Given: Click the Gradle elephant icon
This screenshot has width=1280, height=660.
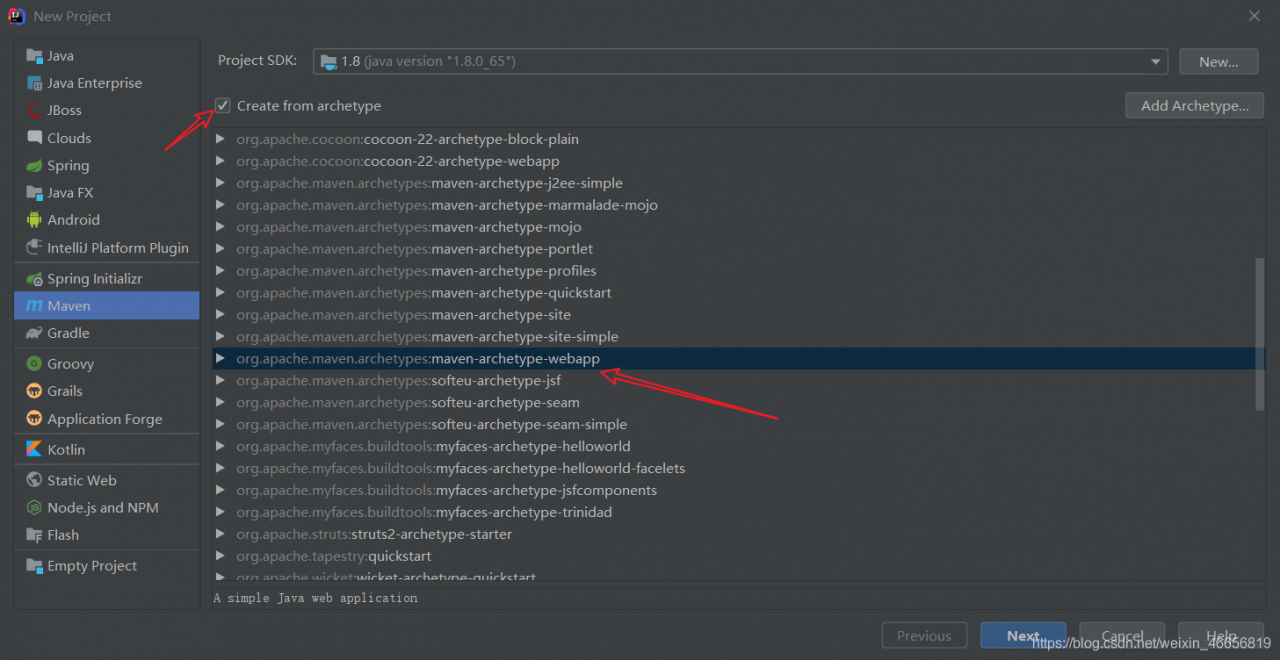Looking at the screenshot, I should point(34,333).
